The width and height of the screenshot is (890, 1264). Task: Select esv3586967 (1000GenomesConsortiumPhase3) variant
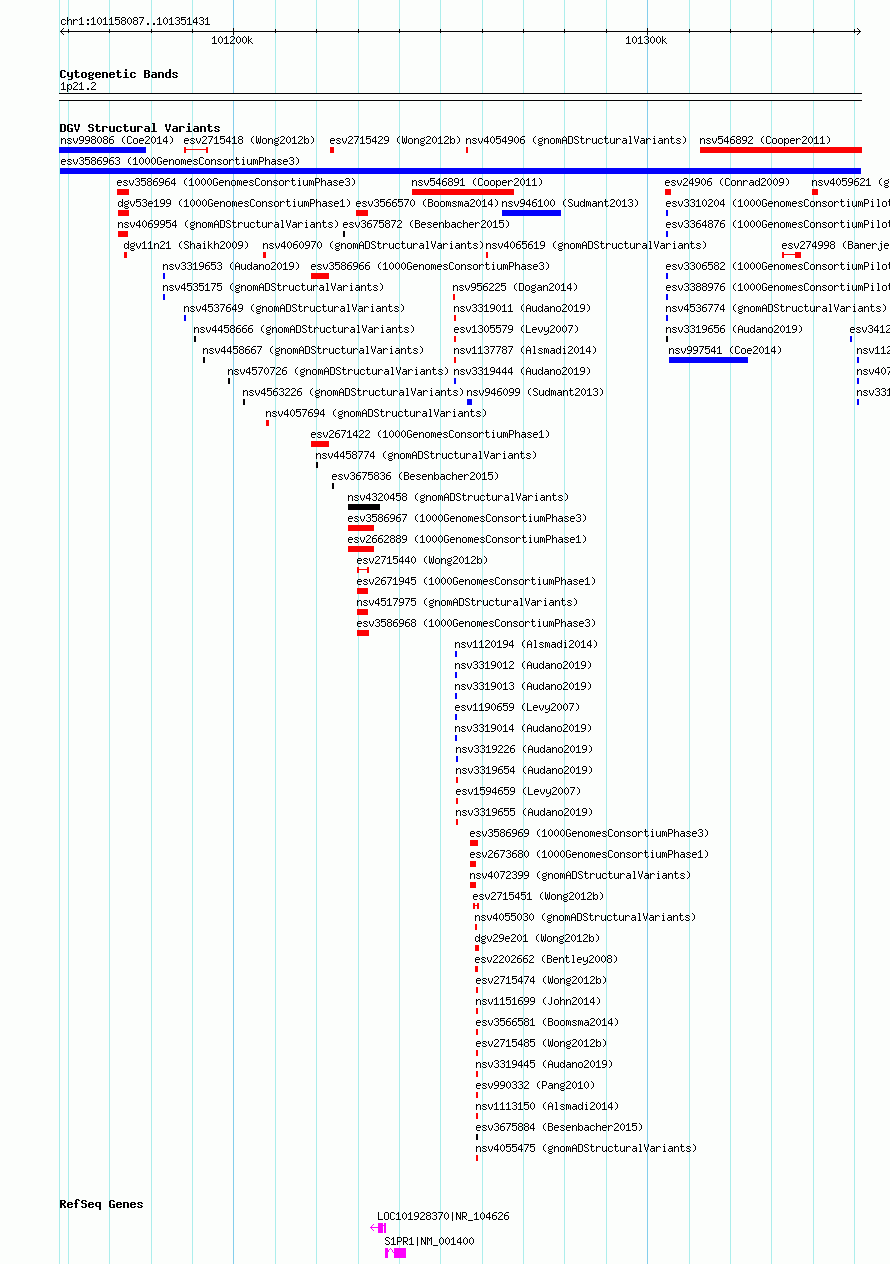point(467,519)
